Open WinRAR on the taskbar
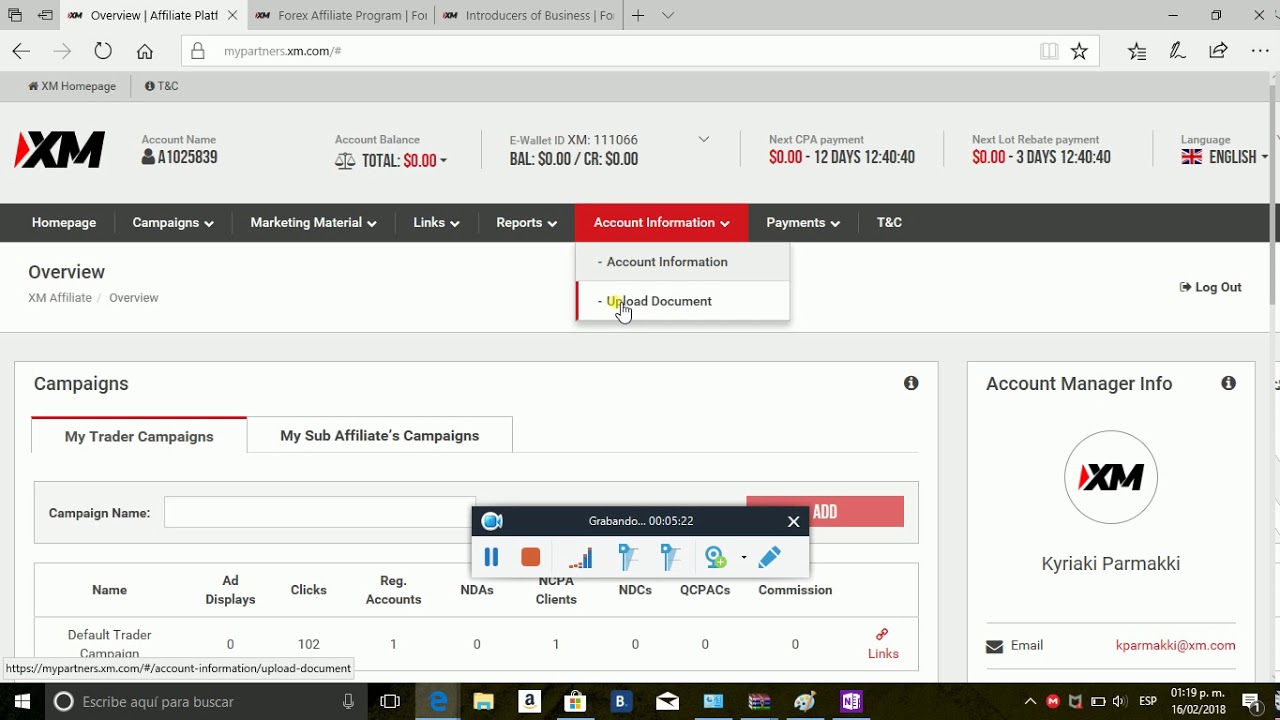Screen dimensions: 1280x720 pyautogui.click(x=759, y=701)
